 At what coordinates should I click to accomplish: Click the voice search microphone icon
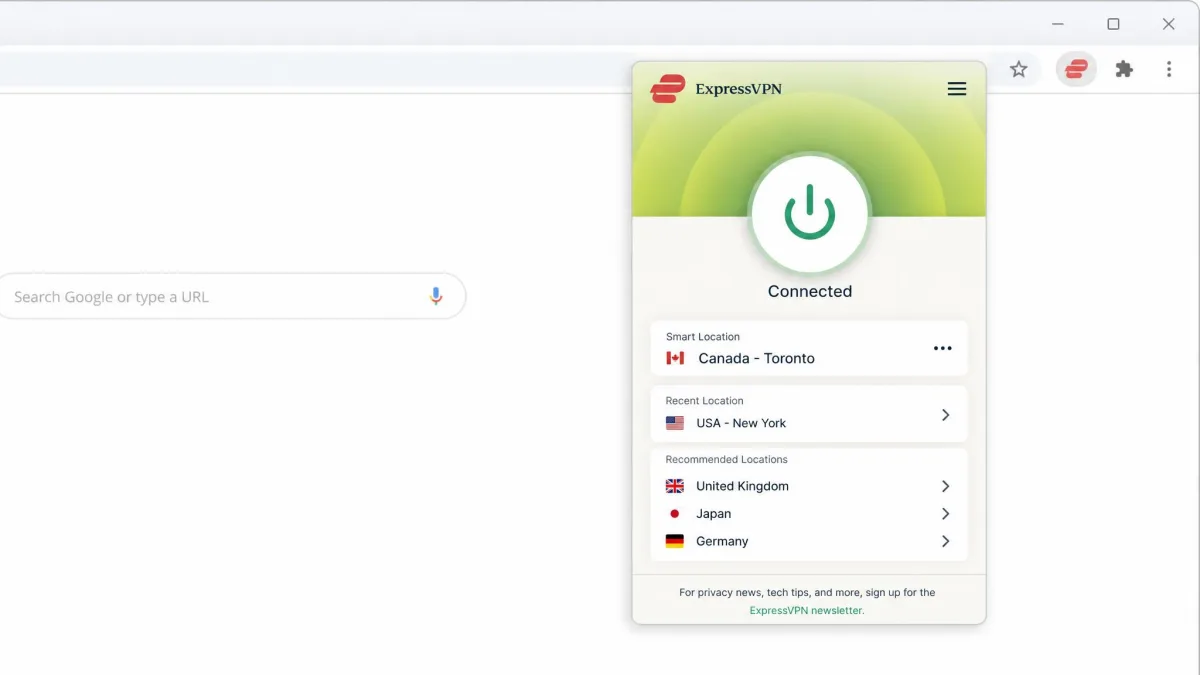click(x=436, y=296)
